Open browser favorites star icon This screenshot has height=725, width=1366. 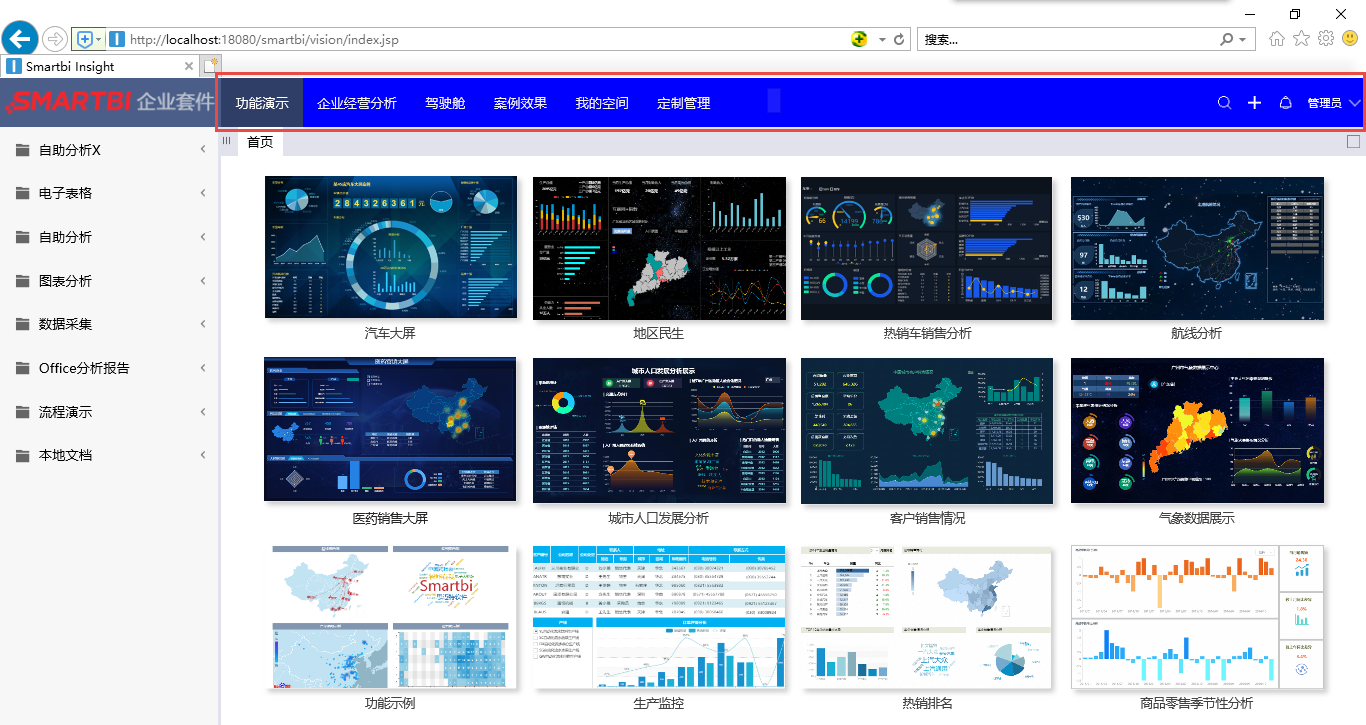tap(1301, 39)
